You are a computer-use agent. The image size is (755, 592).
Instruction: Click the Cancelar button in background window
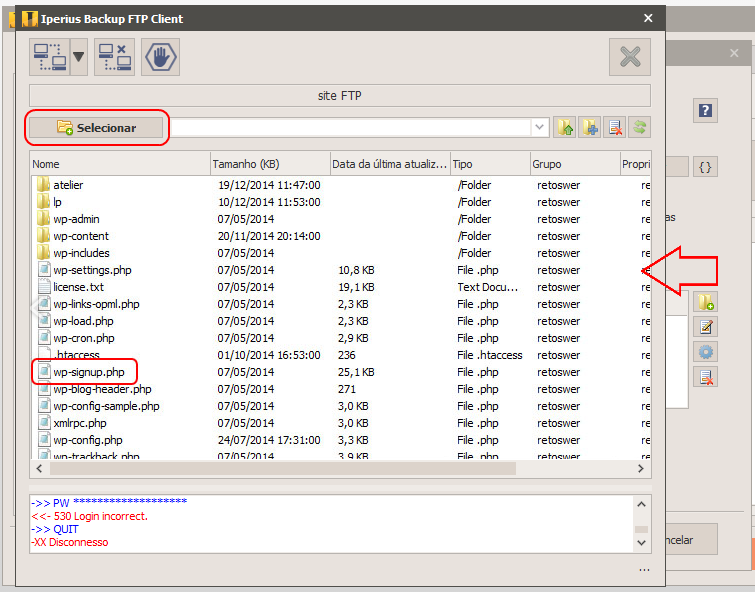(x=691, y=539)
